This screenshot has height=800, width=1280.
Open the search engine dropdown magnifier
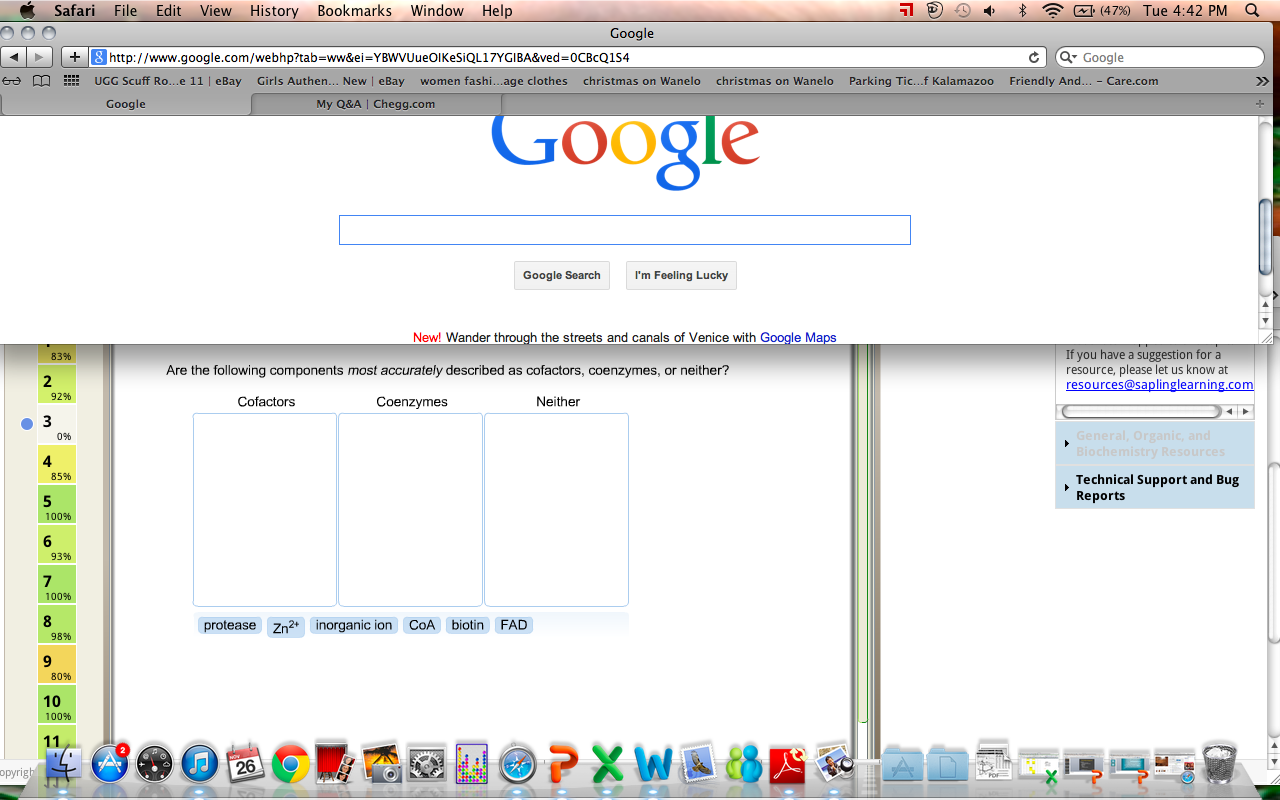pos(1069,58)
